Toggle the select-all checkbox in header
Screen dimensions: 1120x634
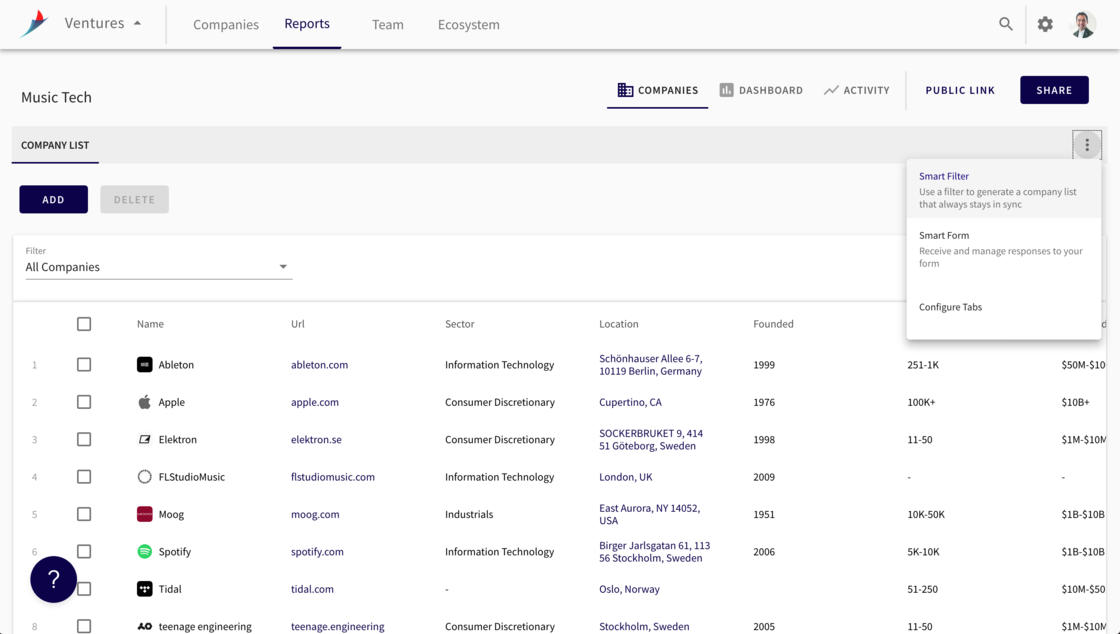pyautogui.click(x=84, y=324)
